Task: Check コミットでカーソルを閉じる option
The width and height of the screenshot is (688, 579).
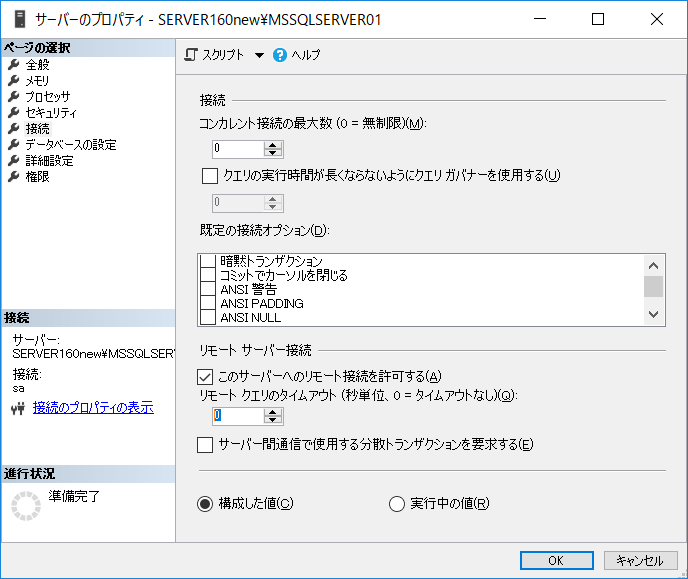Action: [208, 275]
